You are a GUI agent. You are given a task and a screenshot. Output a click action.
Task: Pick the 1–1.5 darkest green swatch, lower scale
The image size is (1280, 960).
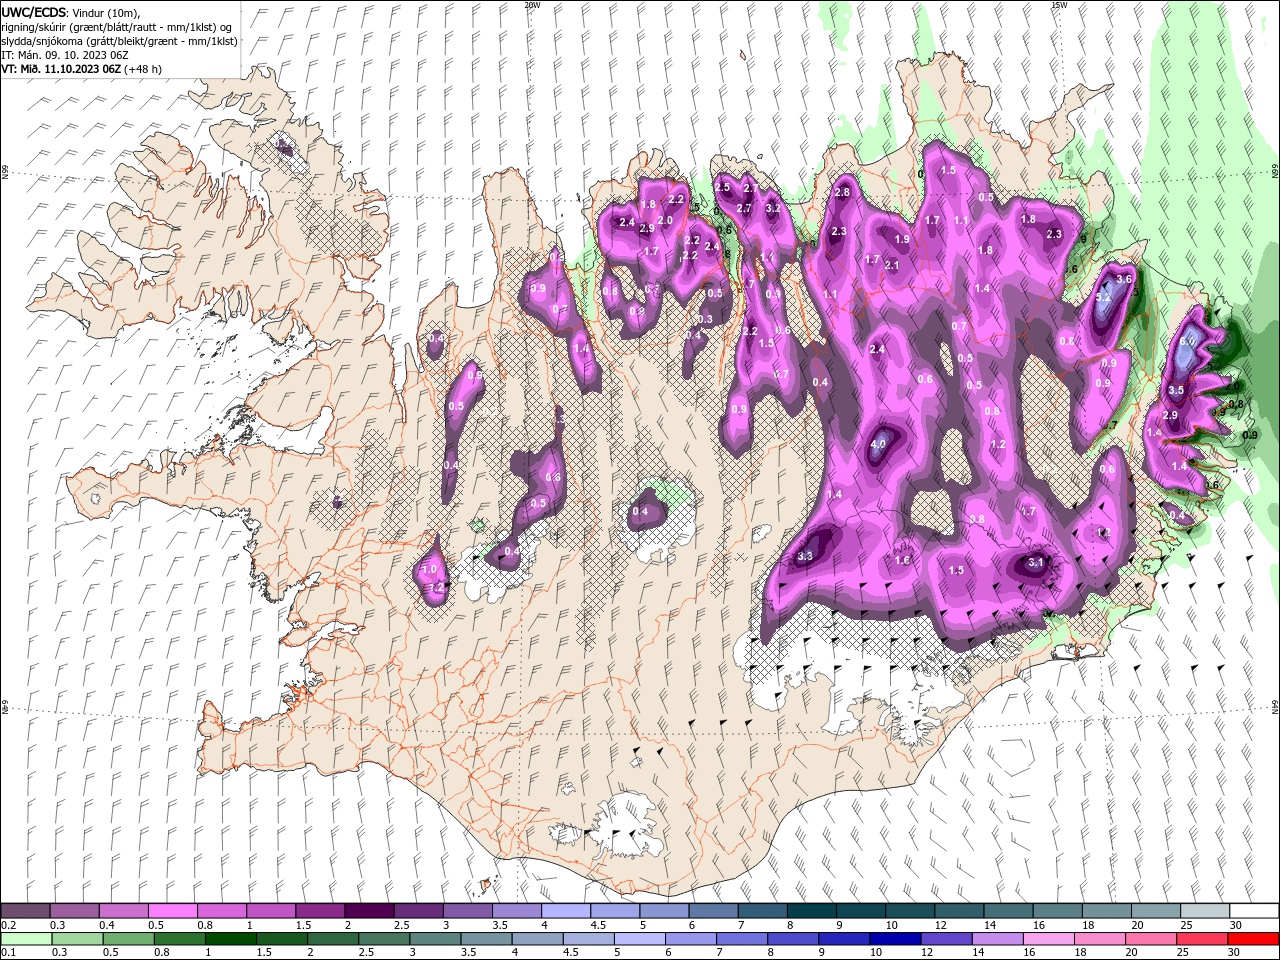(231, 939)
